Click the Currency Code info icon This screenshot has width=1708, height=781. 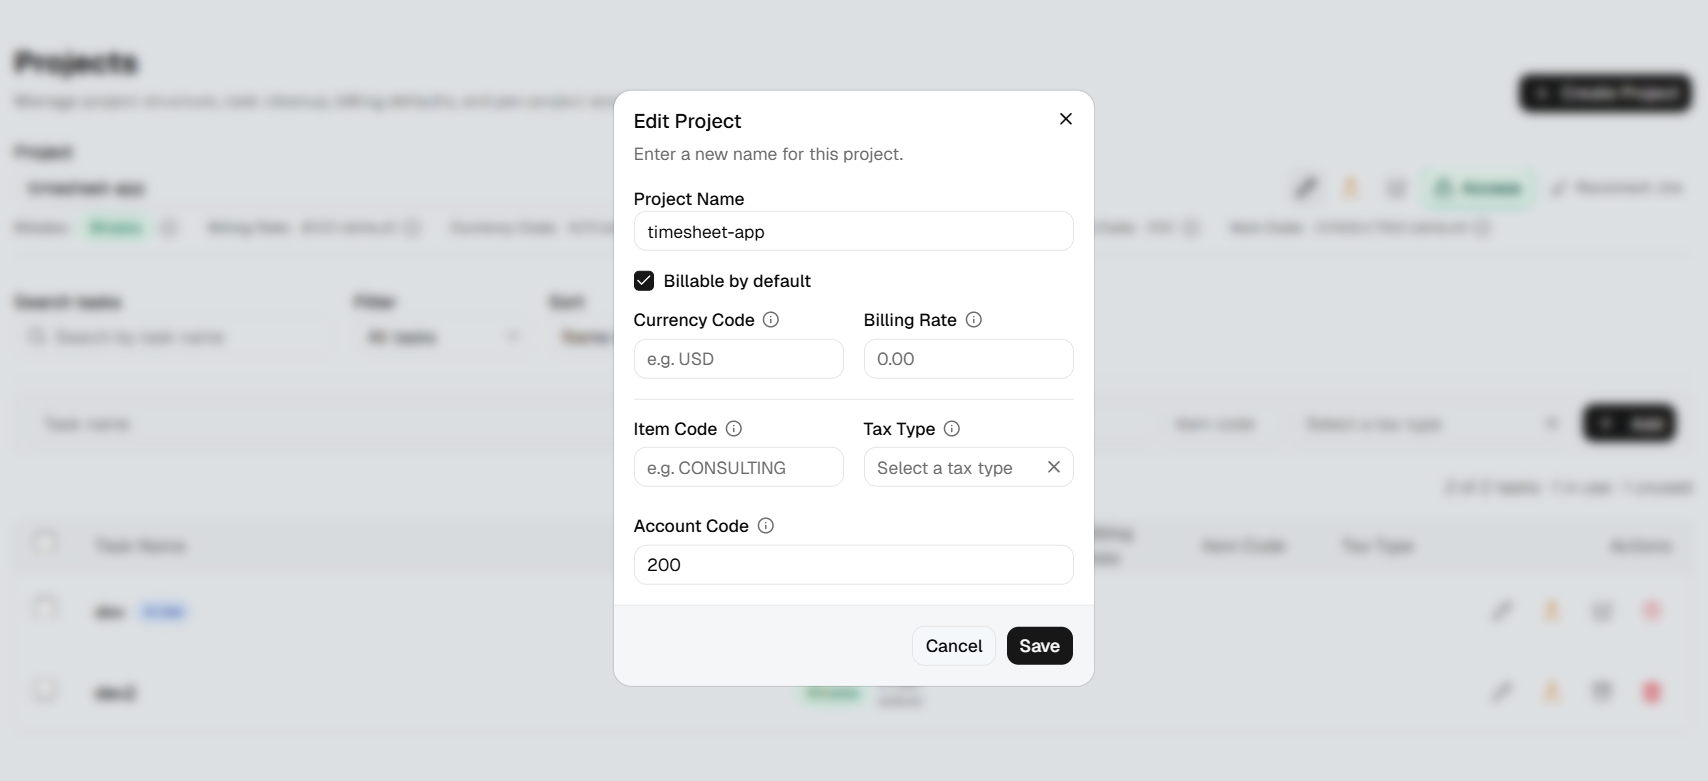pyautogui.click(x=771, y=320)
